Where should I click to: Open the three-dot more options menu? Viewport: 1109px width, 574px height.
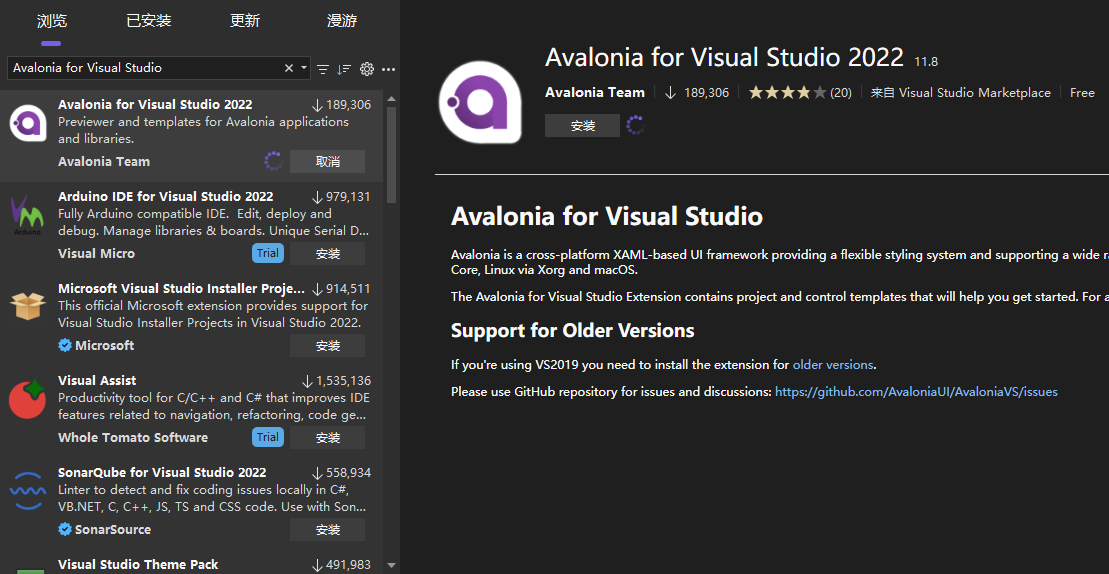pos(388,69)
